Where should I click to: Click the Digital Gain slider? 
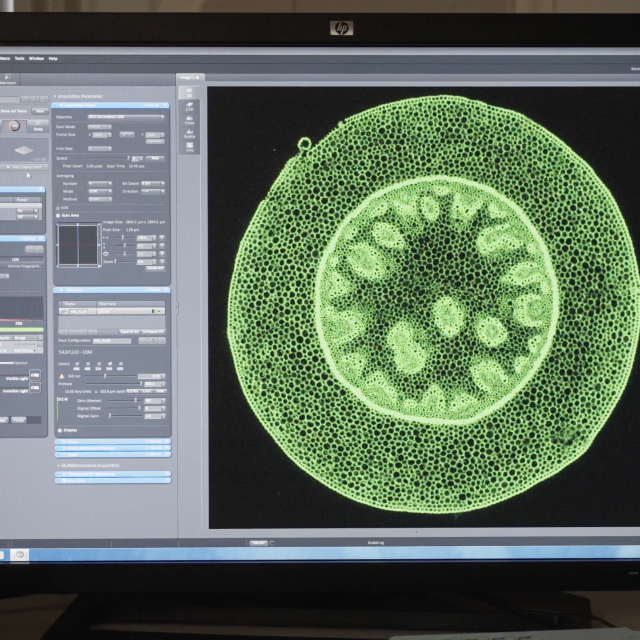124,416
